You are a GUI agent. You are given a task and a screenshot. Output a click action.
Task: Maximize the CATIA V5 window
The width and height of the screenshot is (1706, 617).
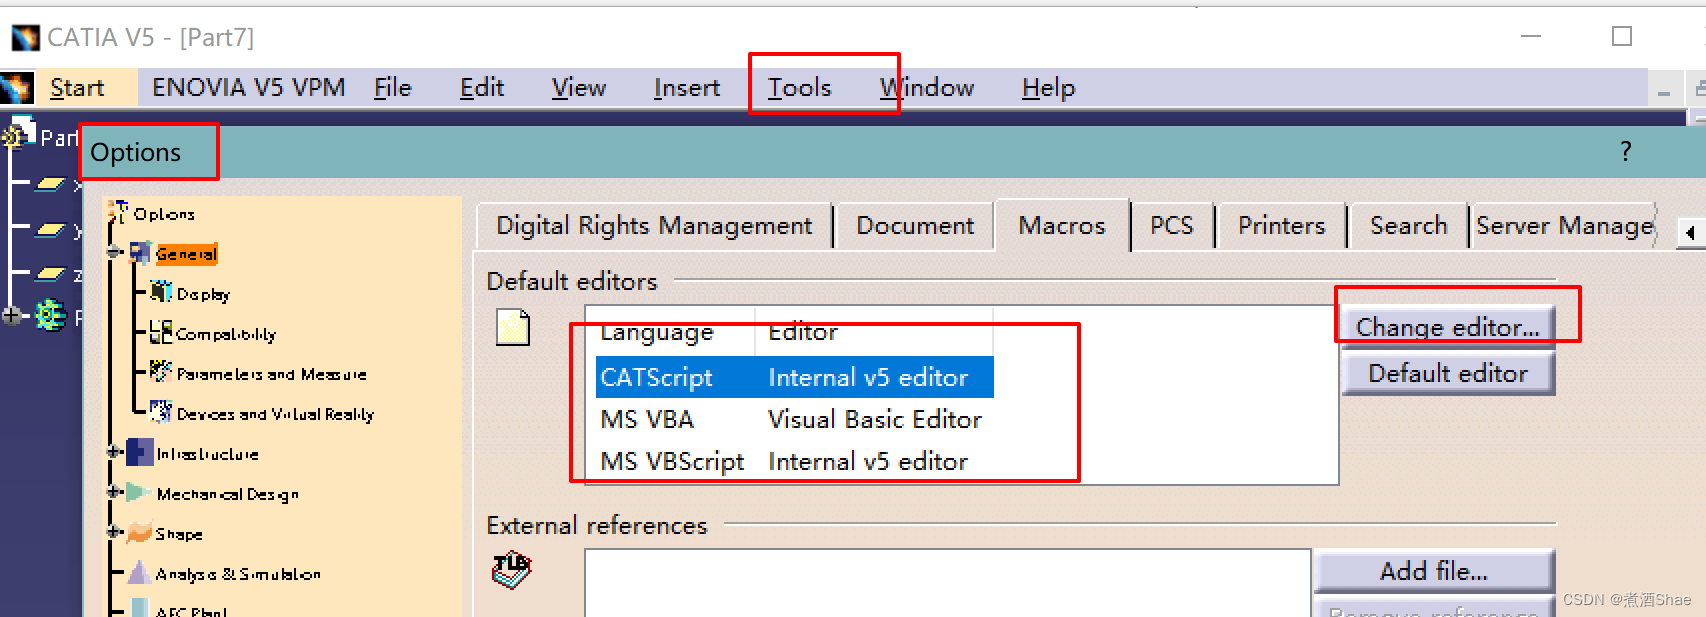[x=1622, y=37]
